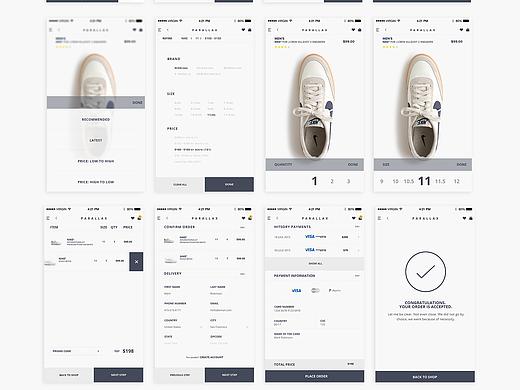This screenshot has width=520, height=390.
Task: Tap heart icon on the refine filter screen
Action: click(x=243, y=30)
